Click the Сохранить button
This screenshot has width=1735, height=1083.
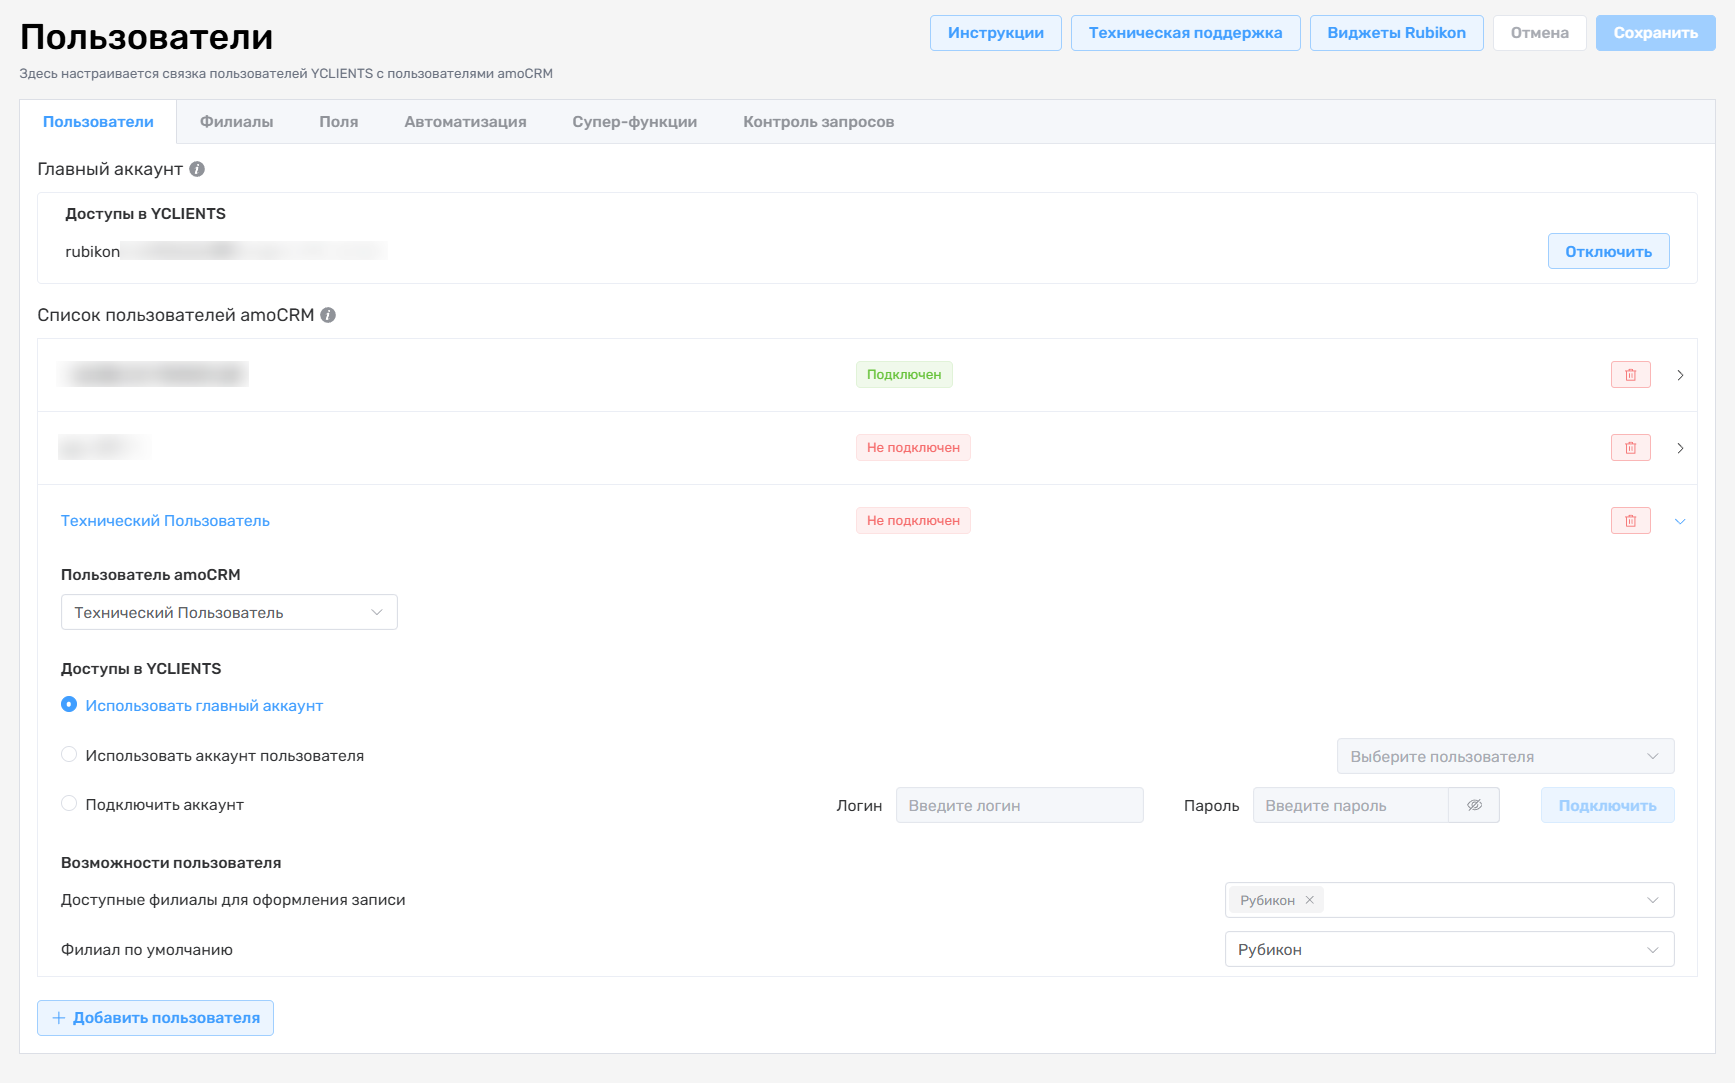pyautogui.click(x=1655, y=33)
